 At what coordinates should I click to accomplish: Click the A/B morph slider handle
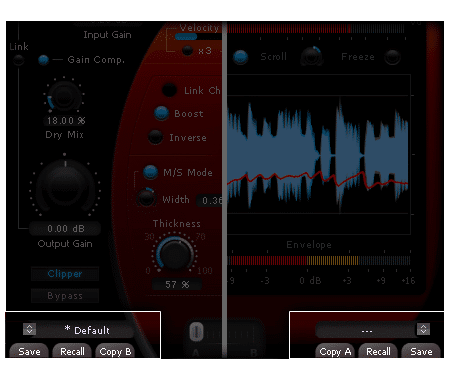point(196,332)
